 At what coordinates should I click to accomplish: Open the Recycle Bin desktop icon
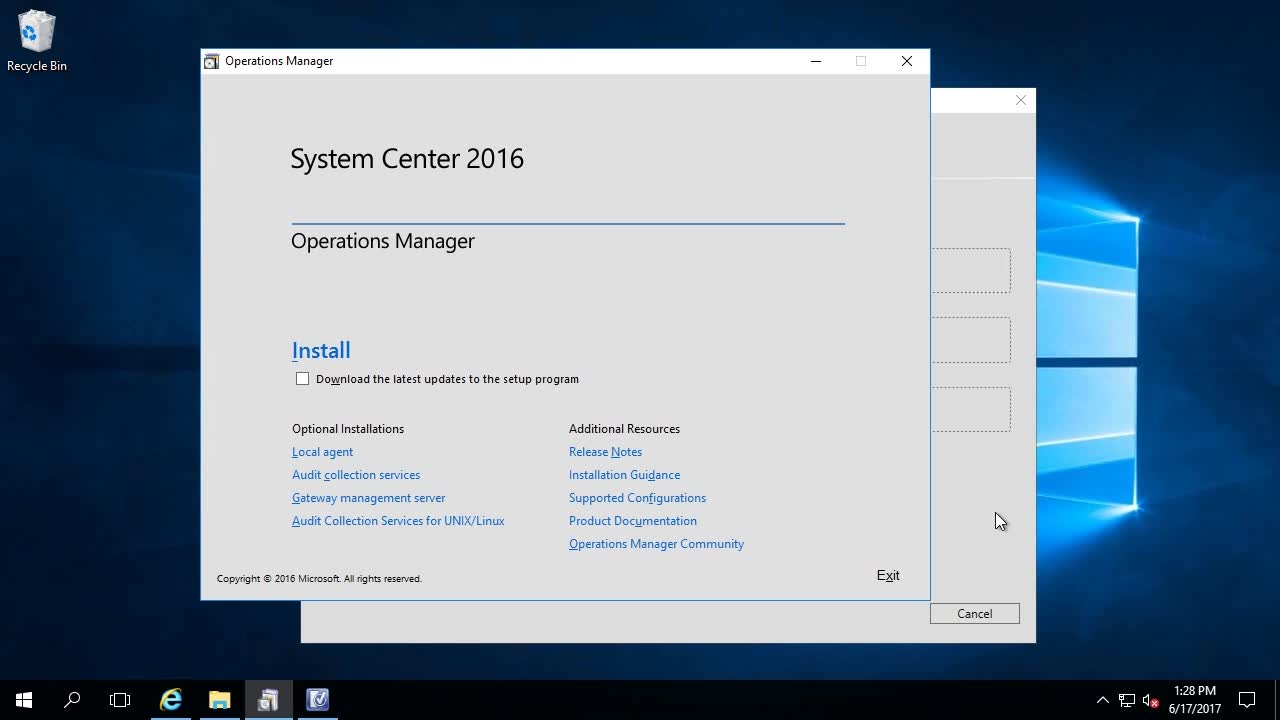point(36,40)
